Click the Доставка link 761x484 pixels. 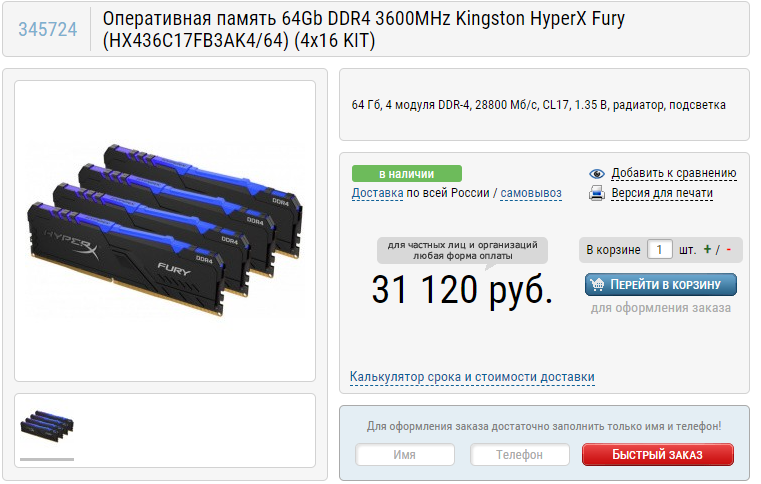[x=378, y=193]
